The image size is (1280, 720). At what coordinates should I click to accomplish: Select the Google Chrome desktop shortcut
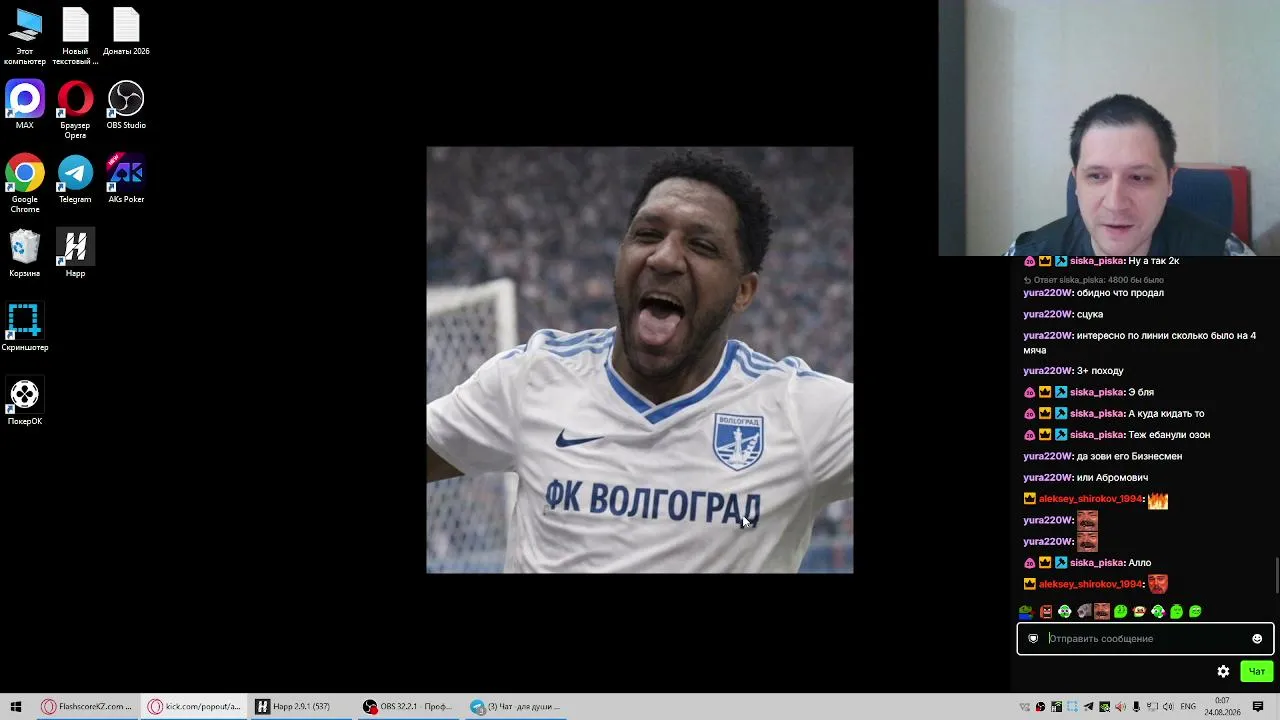[x=25, y=183]
